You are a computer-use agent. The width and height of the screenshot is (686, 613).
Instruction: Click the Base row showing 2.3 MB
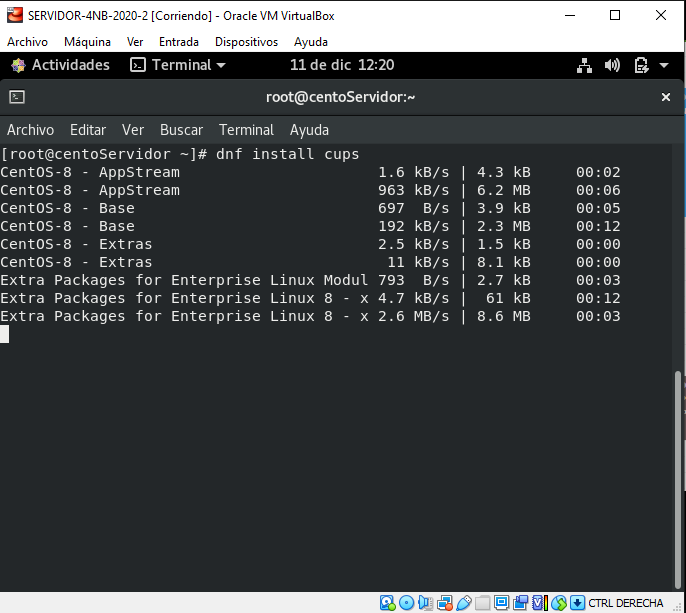pos(310,226)
